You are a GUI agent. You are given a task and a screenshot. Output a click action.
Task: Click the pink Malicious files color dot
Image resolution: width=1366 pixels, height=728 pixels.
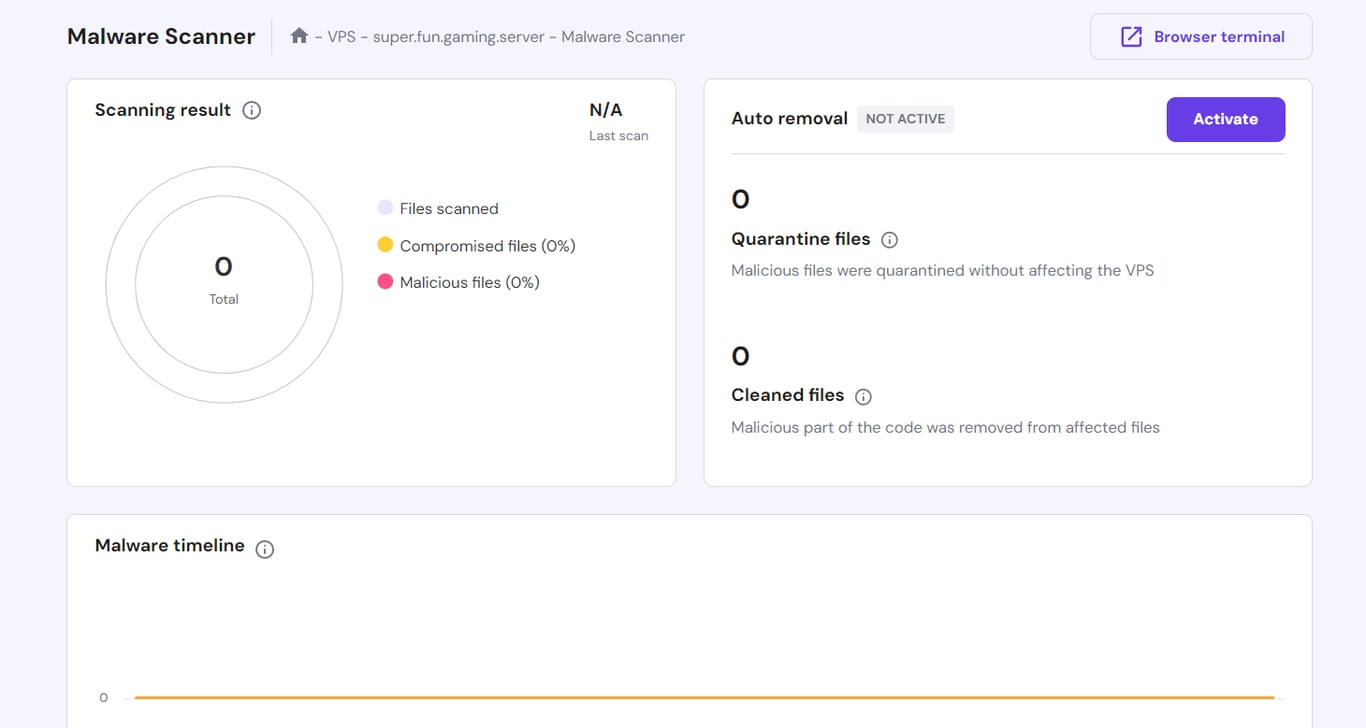pos(385,282)
